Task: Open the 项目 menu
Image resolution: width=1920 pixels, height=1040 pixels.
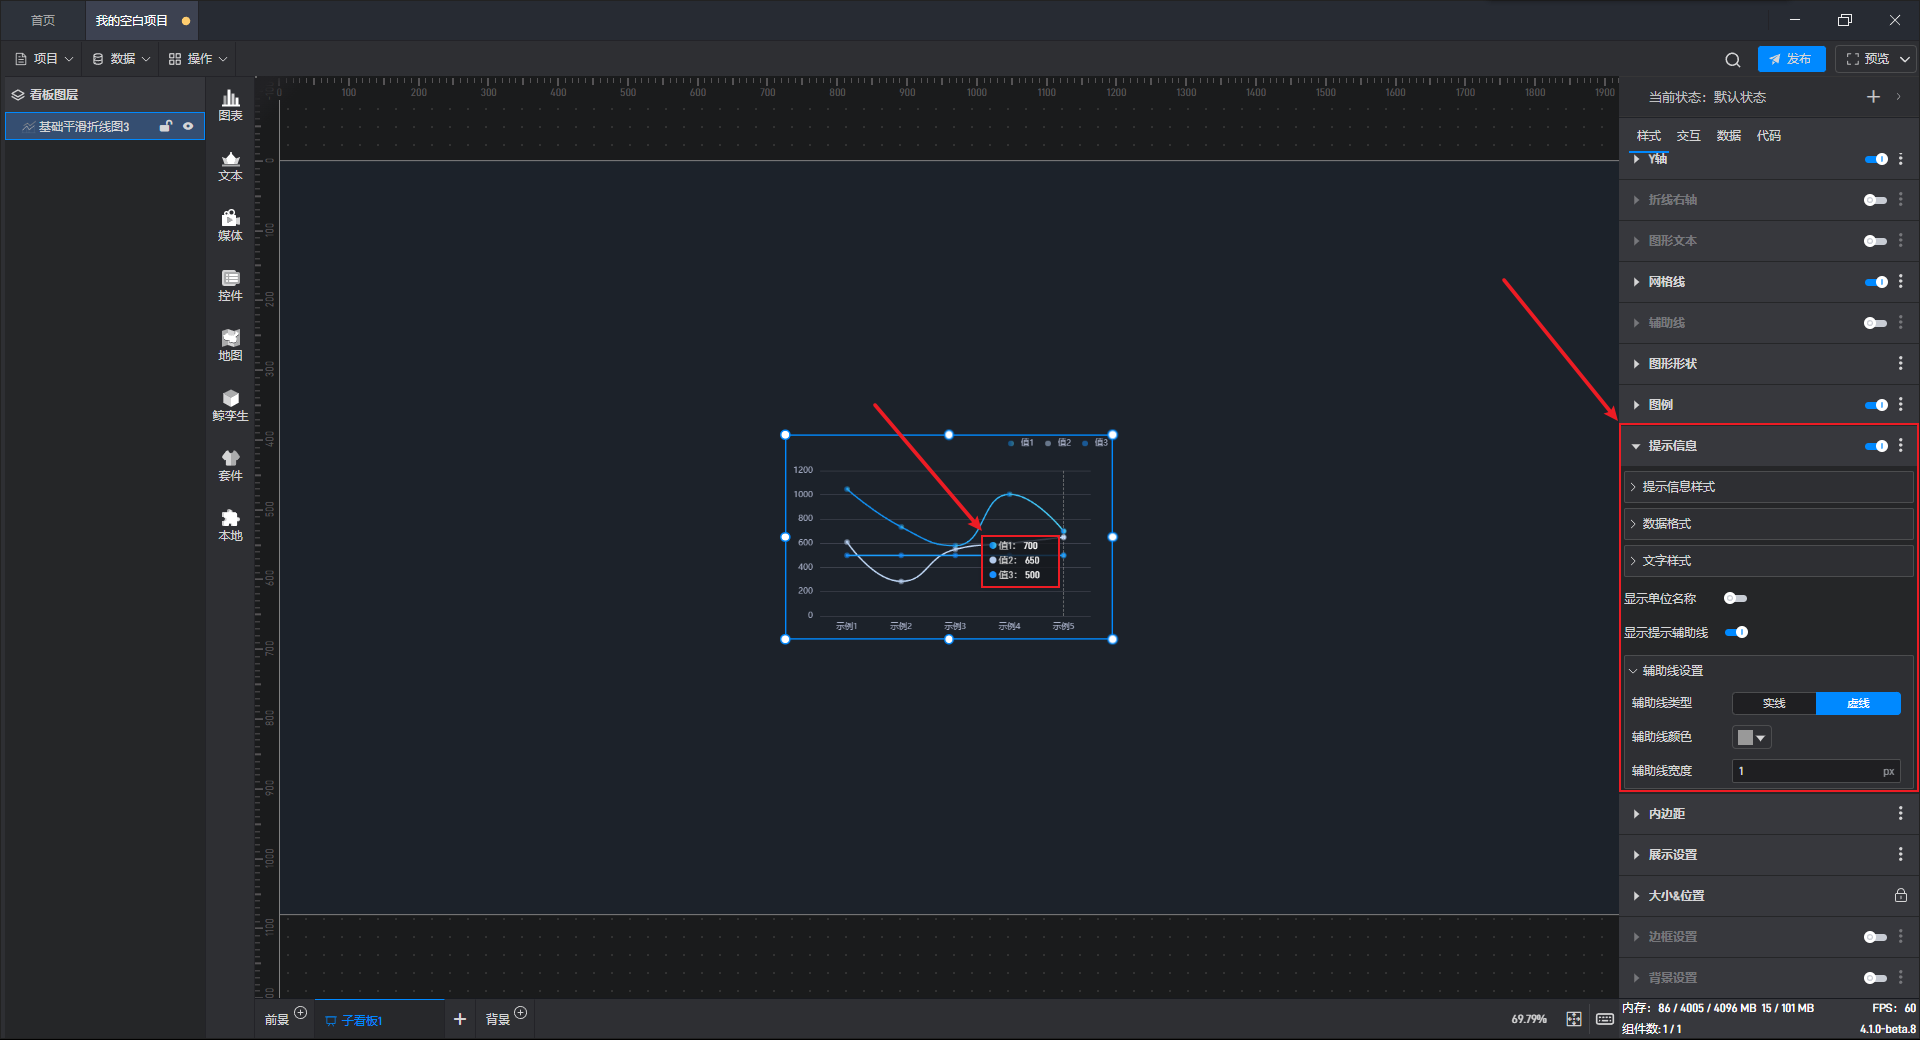Action: (x=44, y=59)
